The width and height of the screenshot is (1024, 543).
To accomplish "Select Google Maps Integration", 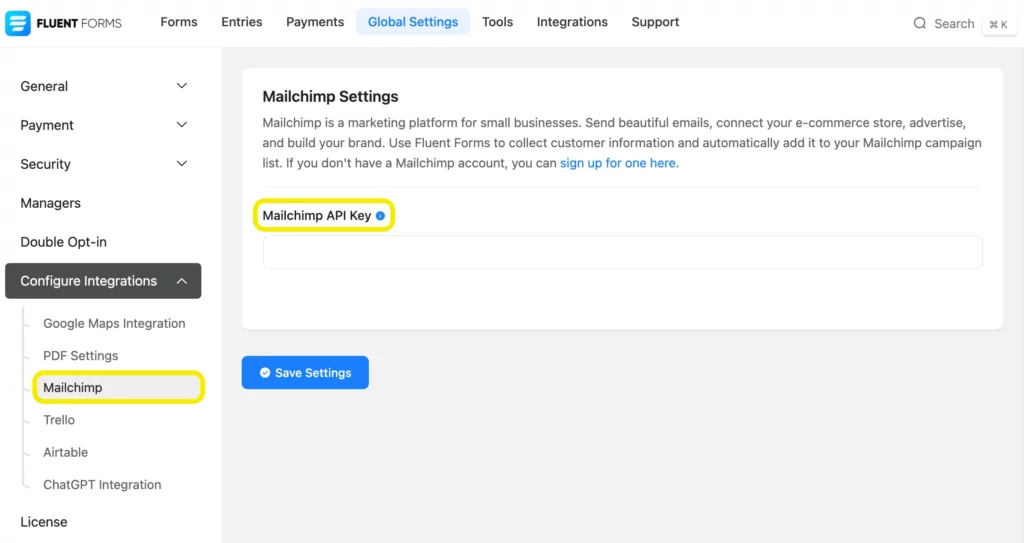I will [x=114, y=323].
